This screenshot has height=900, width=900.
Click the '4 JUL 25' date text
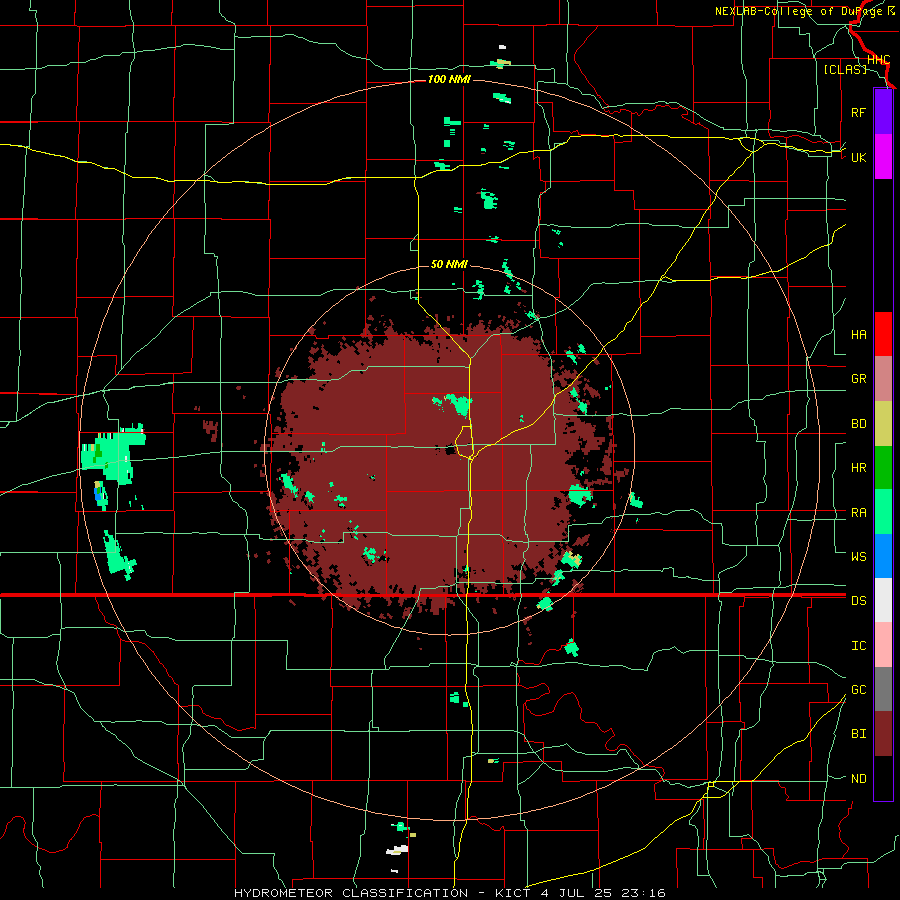click(x=579, y=893)
